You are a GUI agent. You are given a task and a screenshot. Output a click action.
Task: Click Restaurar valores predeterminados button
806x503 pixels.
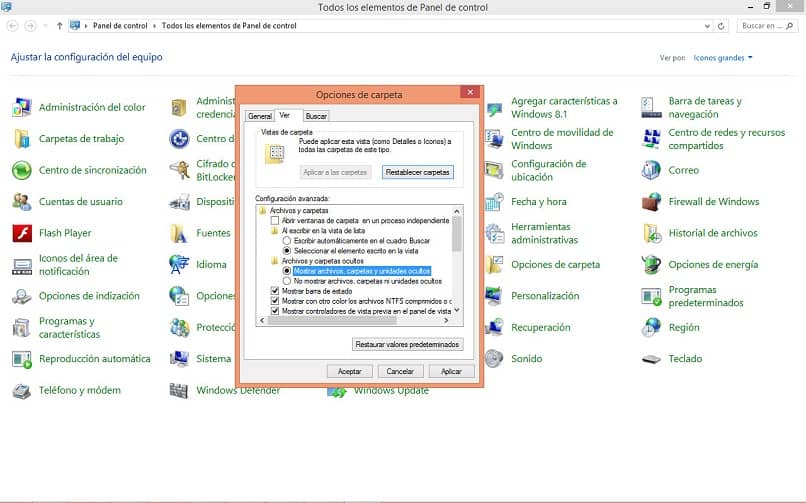click(x=407, y=344)
